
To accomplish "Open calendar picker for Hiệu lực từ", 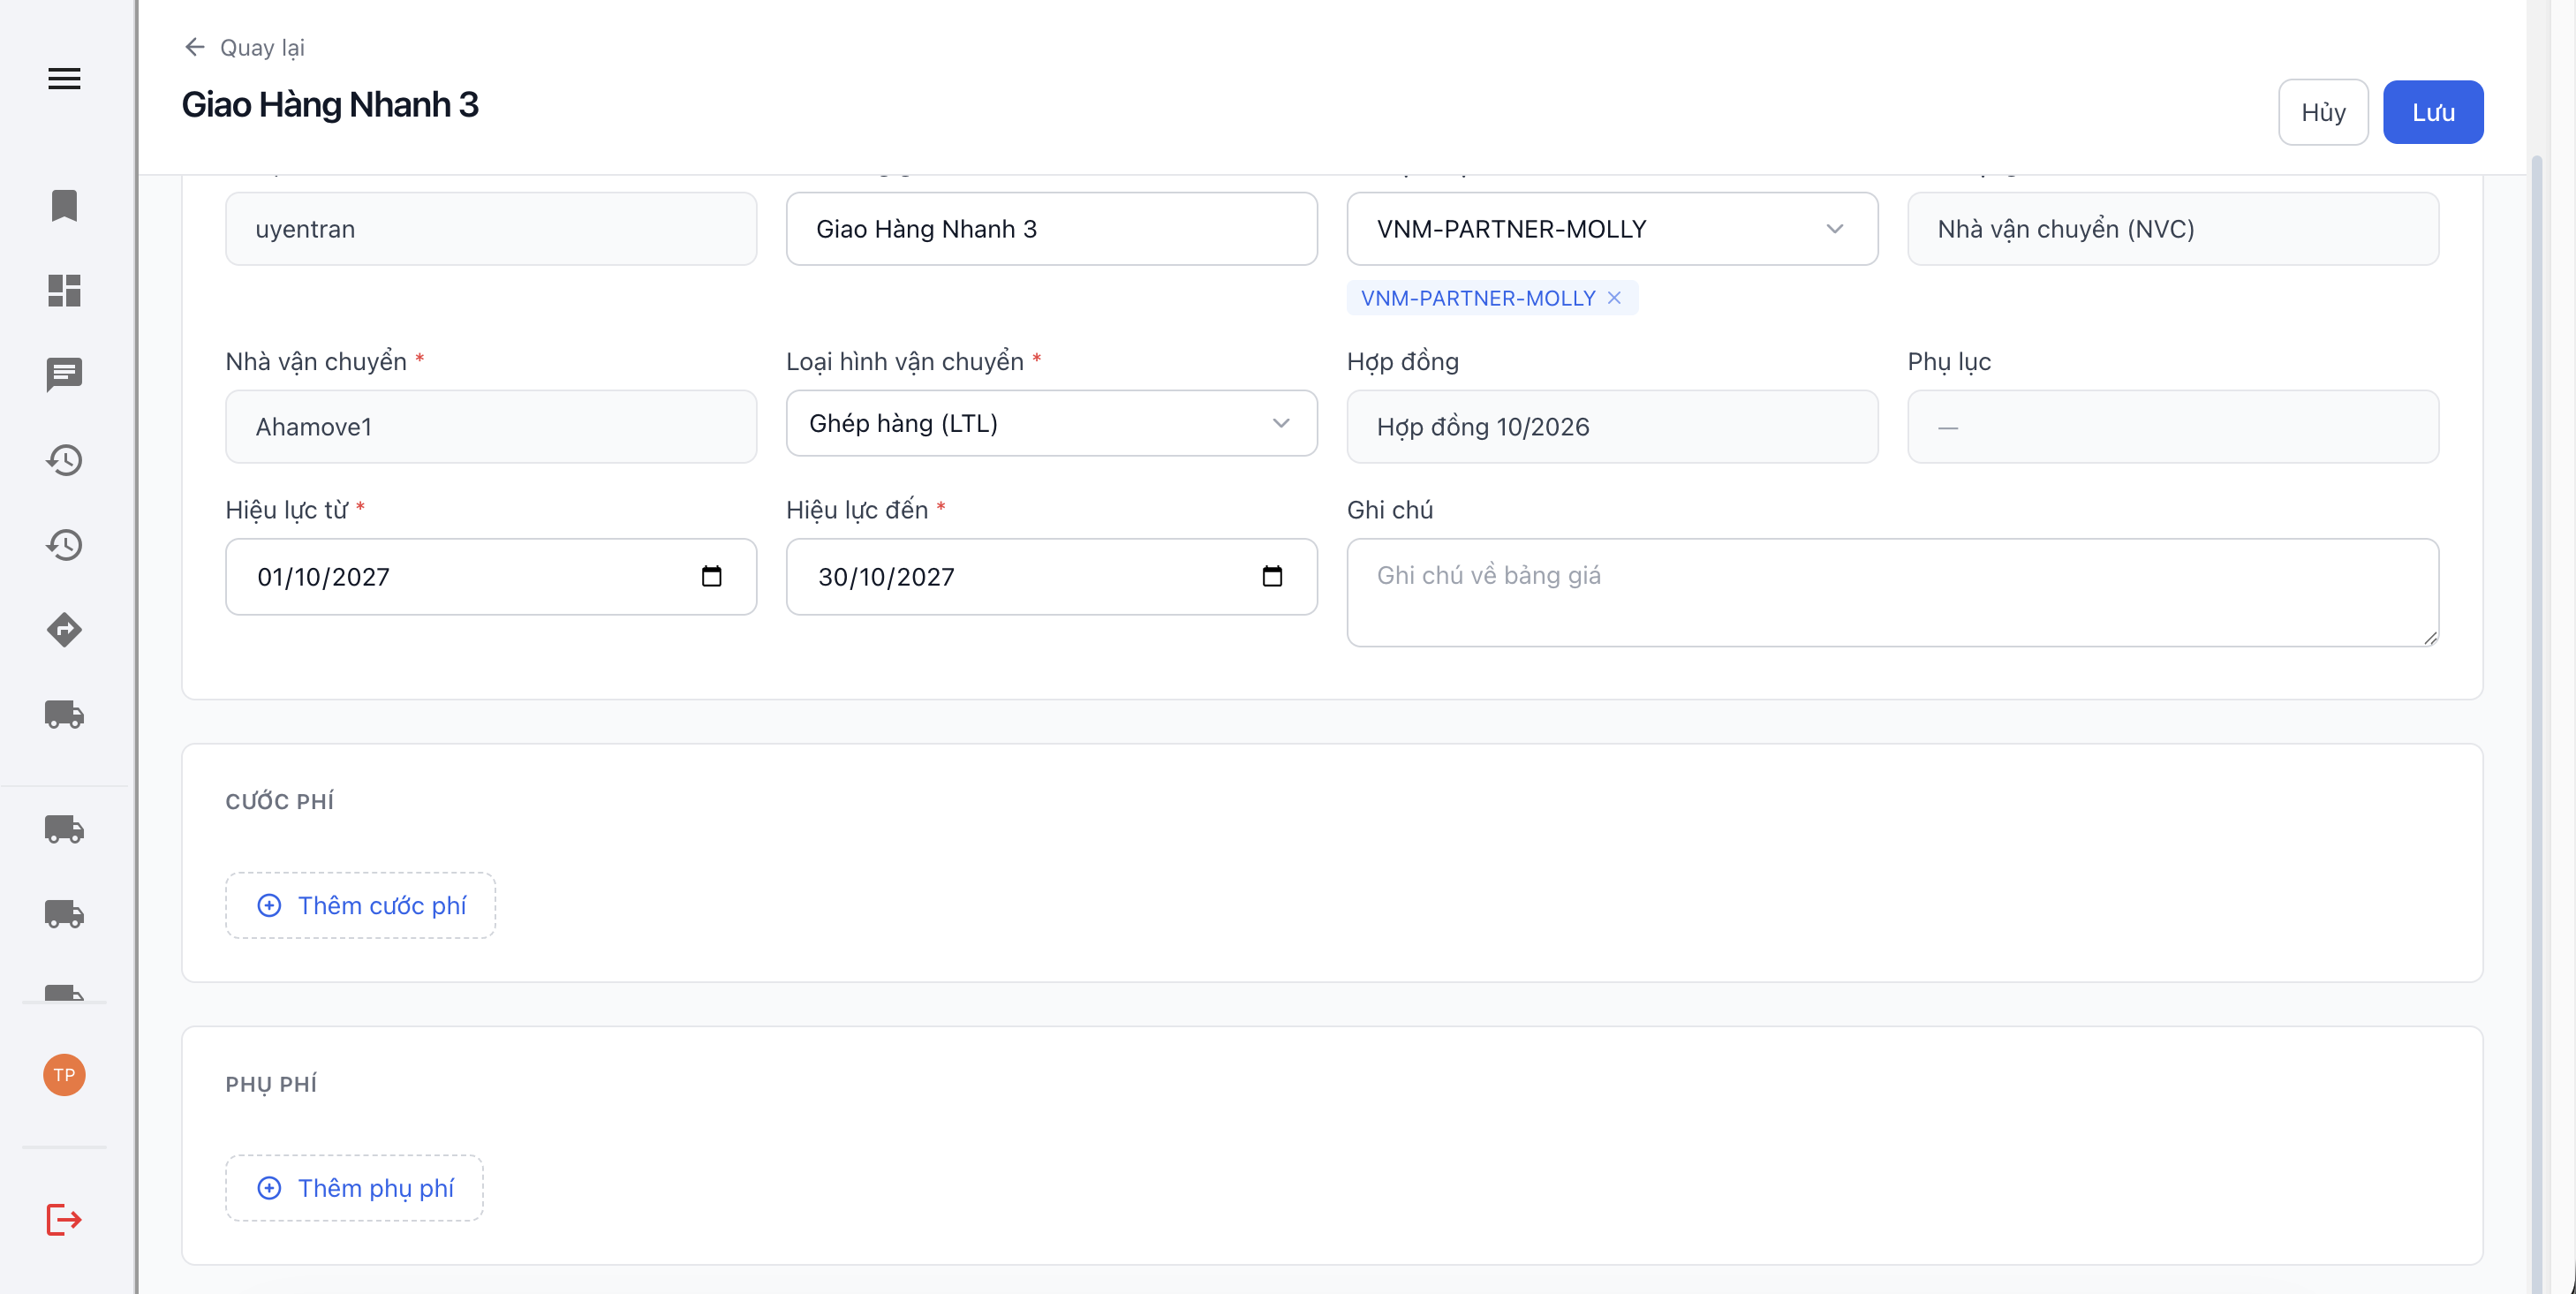I will click(x=711, y=576).
